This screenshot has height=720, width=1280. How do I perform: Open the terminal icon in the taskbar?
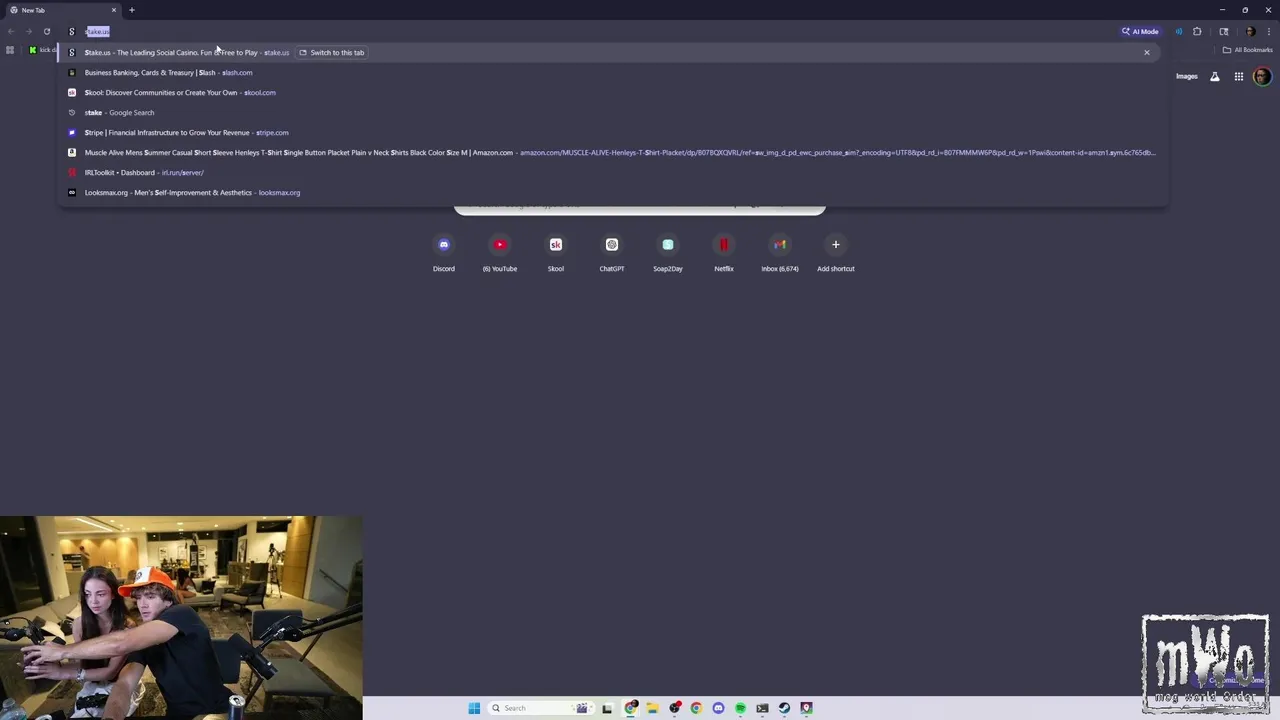pyautogui.click(x=762, y=708)
